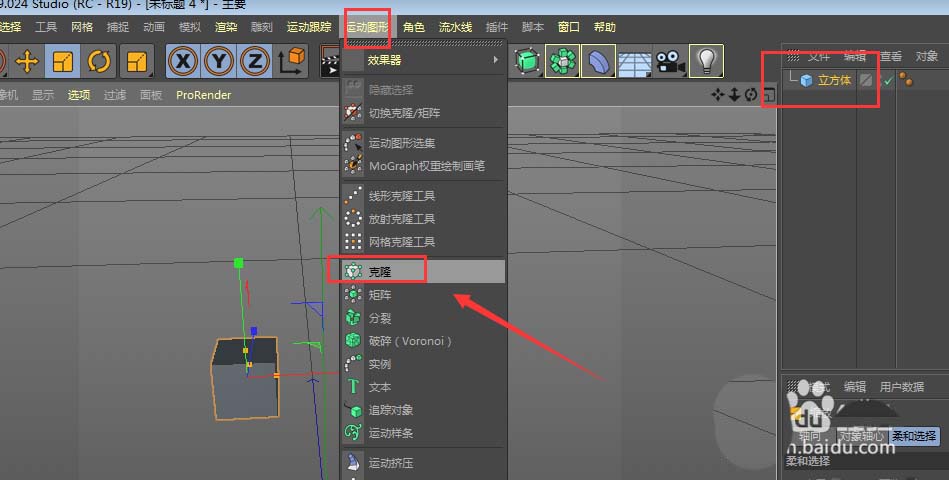This screenshot has height=480, width=949.
Task: Toggle 立方体 green enable checkmark
Action: click(888, 81)
